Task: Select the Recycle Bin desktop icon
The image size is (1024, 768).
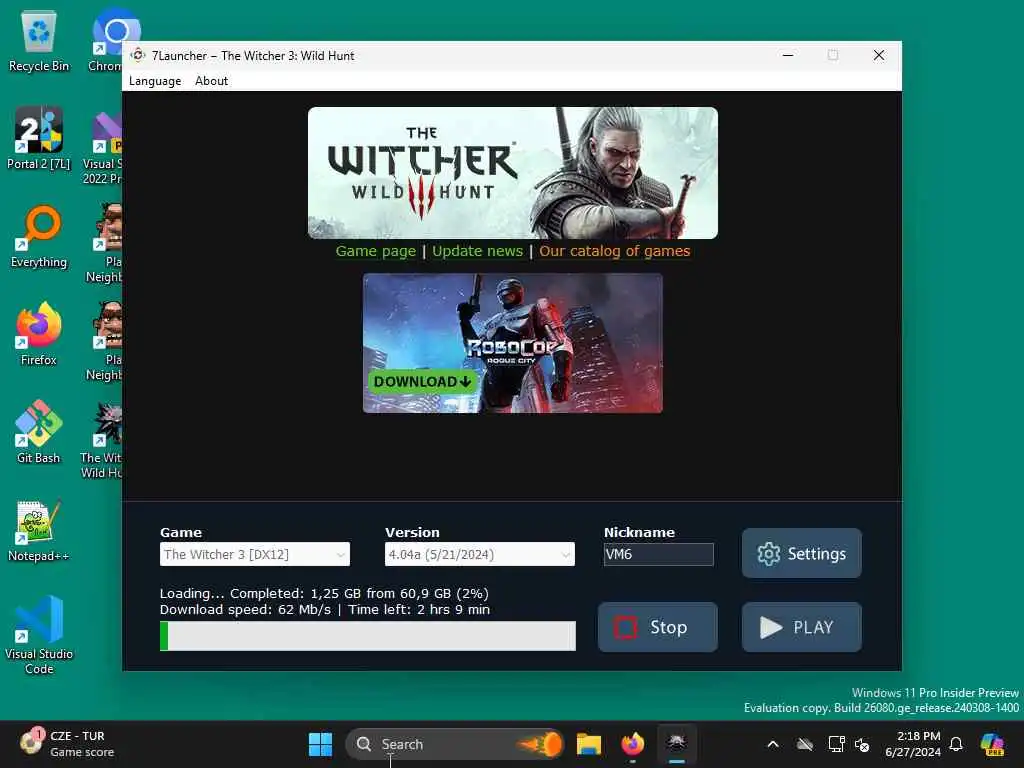Action: click(39, 42)
